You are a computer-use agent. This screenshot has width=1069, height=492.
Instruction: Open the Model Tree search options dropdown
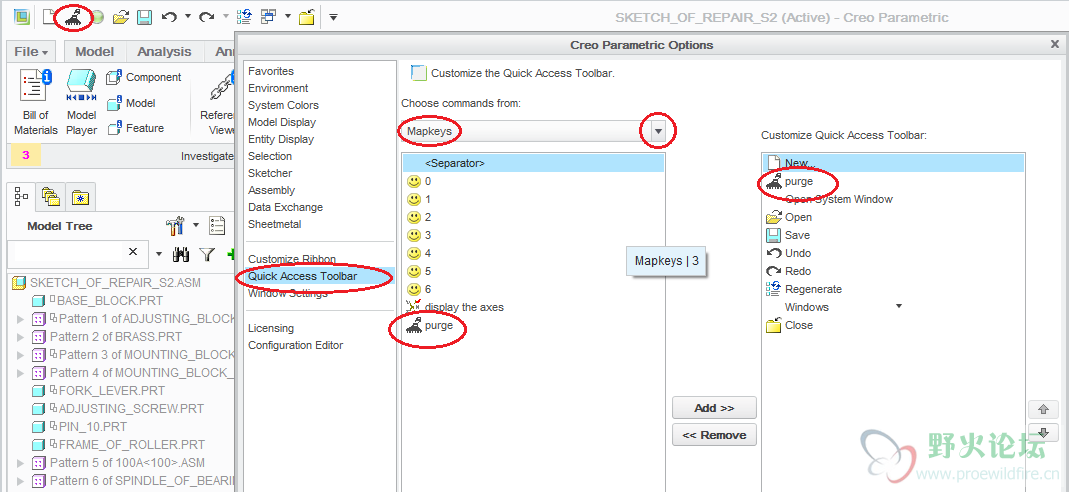[159, 254]
